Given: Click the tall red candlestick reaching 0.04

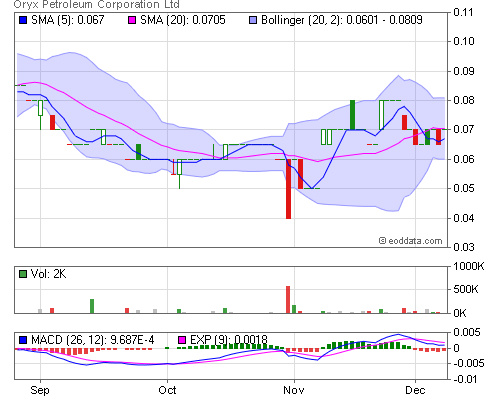Looking at the screenshot, I should pos(289,189).
